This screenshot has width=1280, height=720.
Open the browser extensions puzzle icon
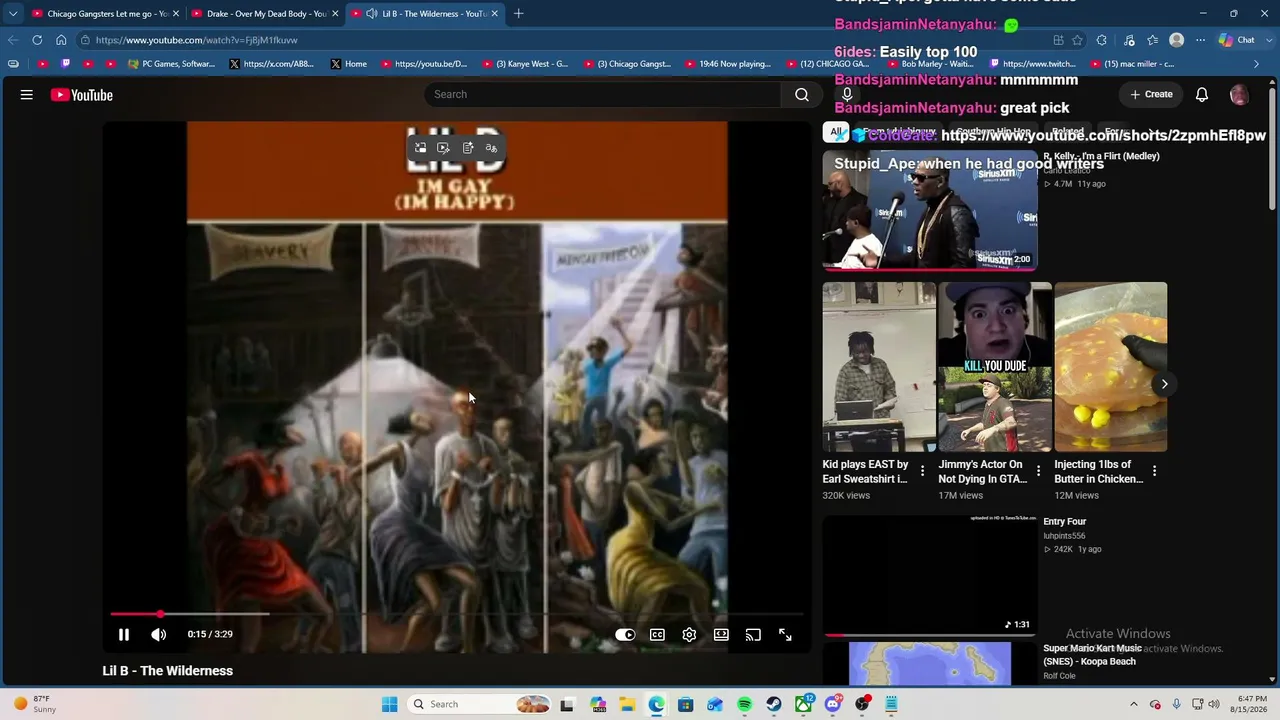tap(1102, 40)
